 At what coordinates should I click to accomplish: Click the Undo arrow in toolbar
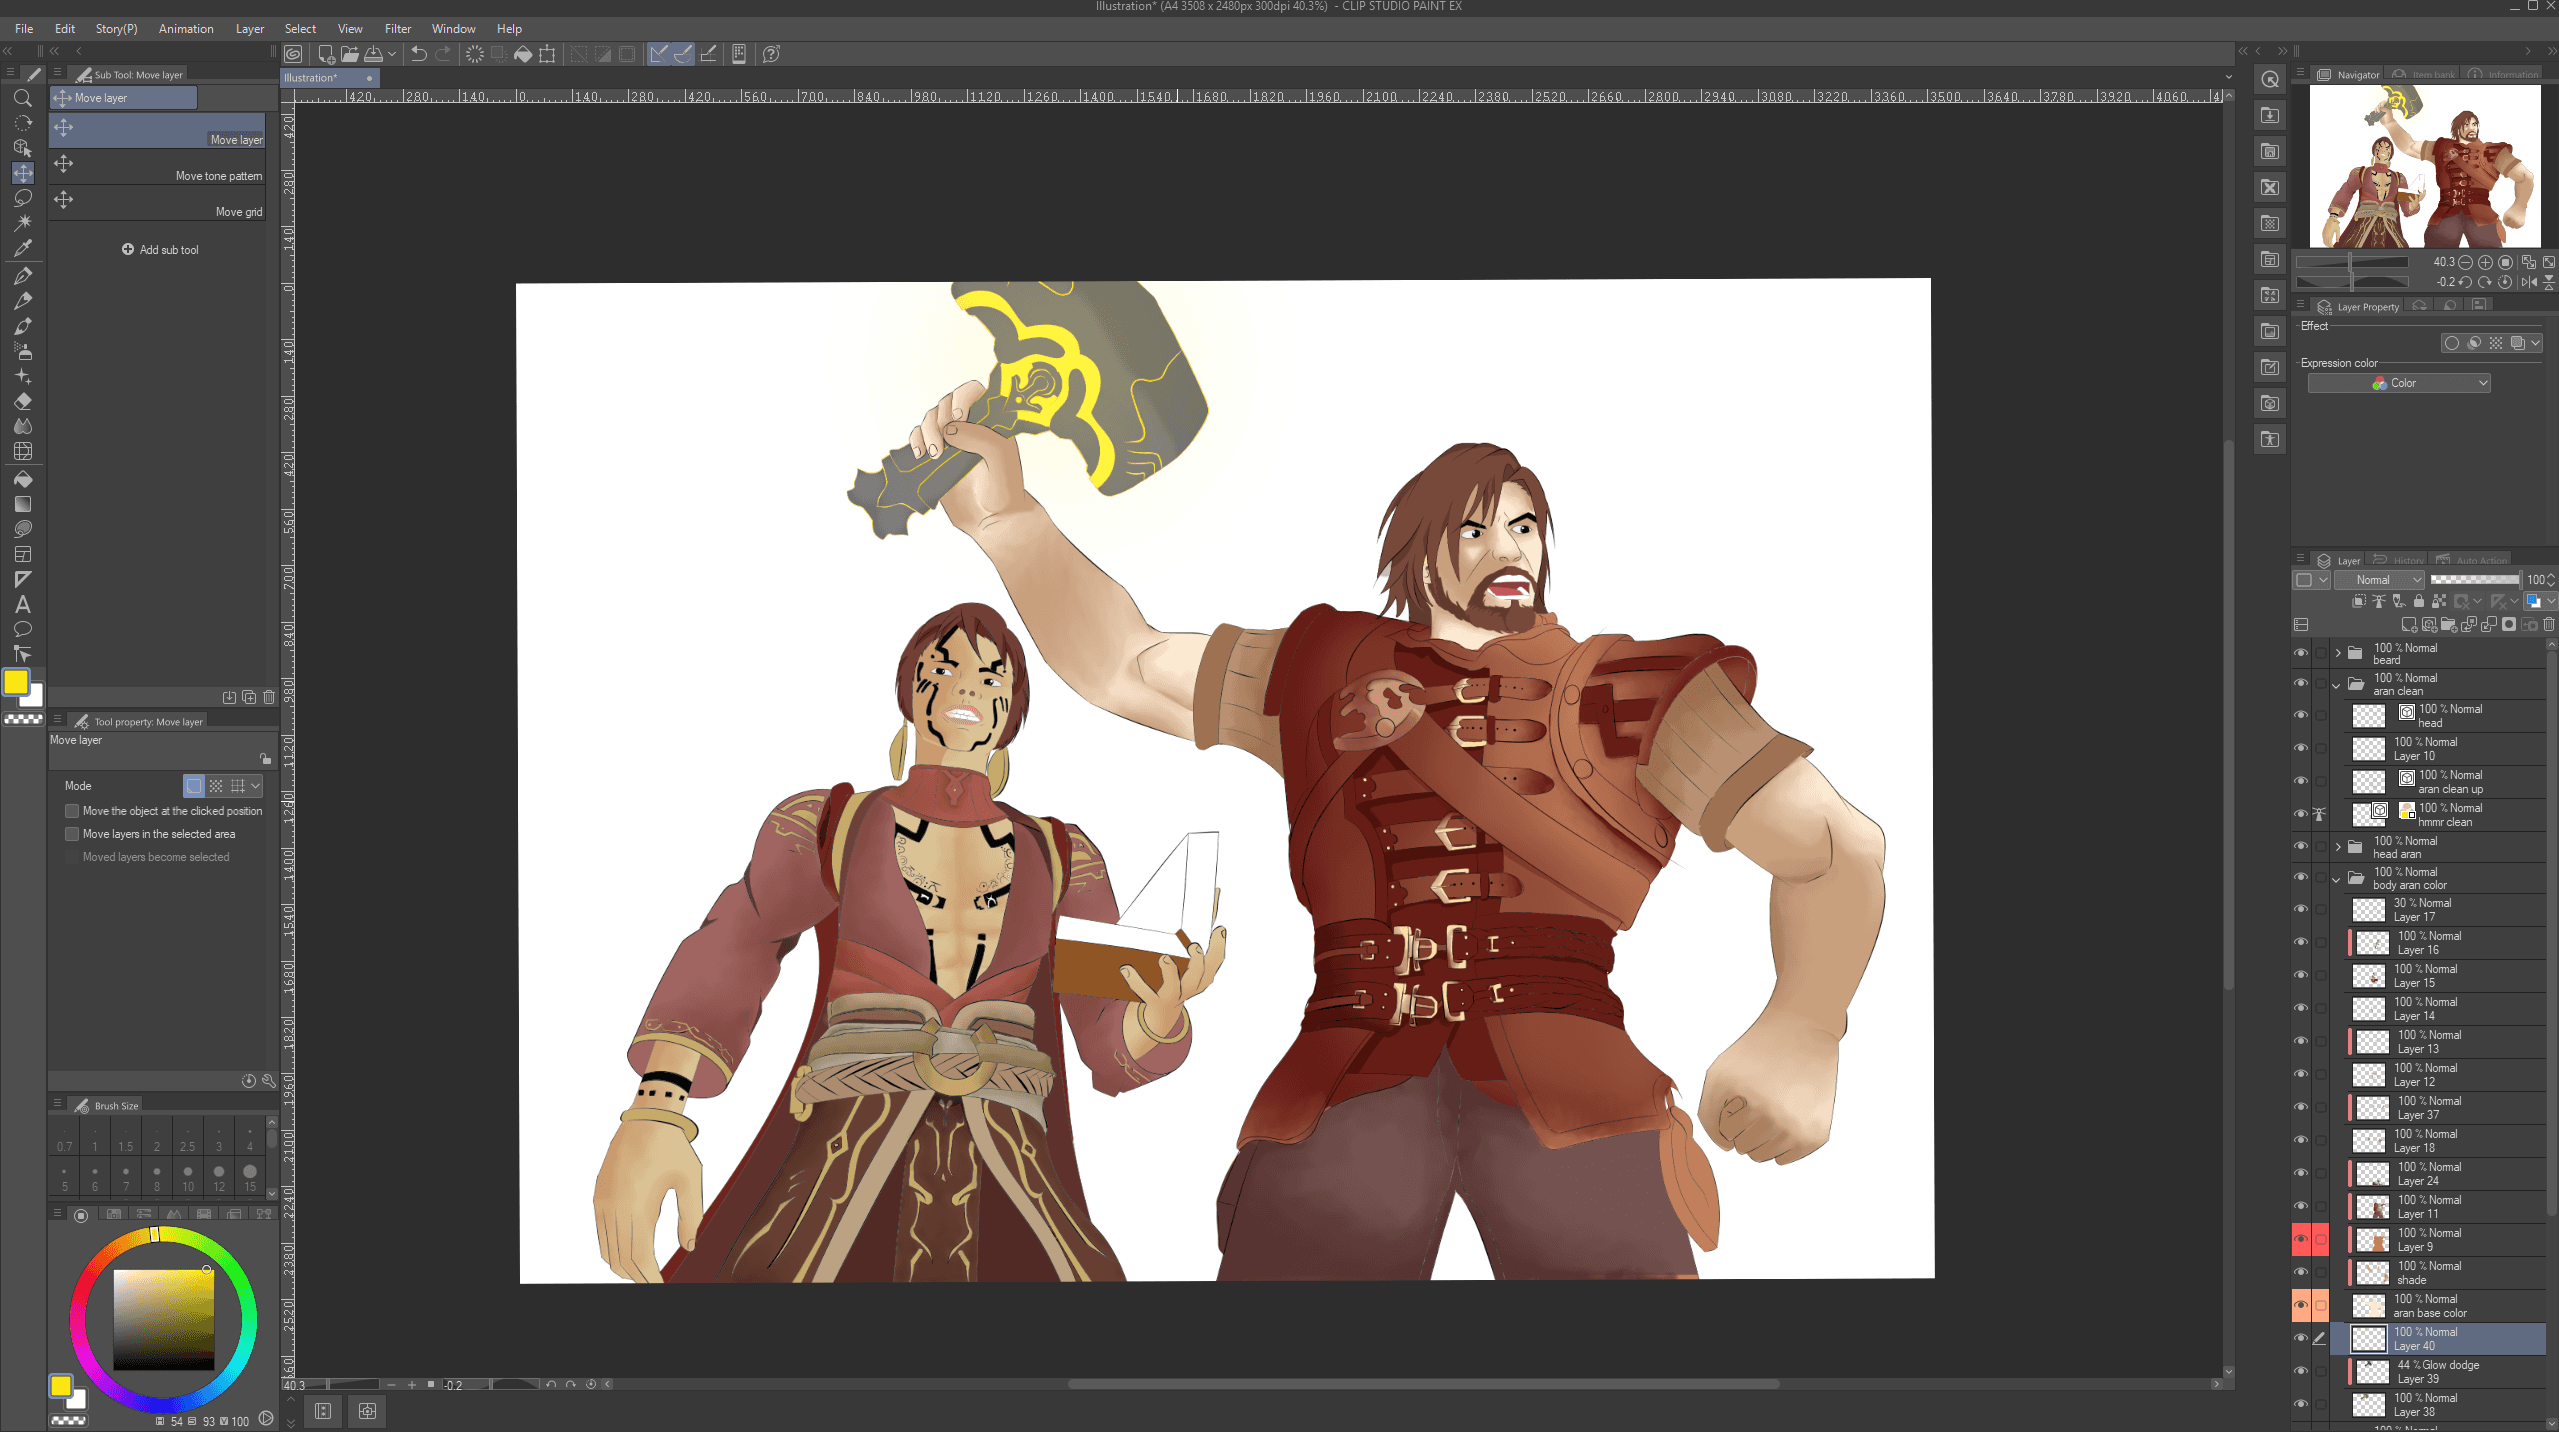click(x=419, y=54)
